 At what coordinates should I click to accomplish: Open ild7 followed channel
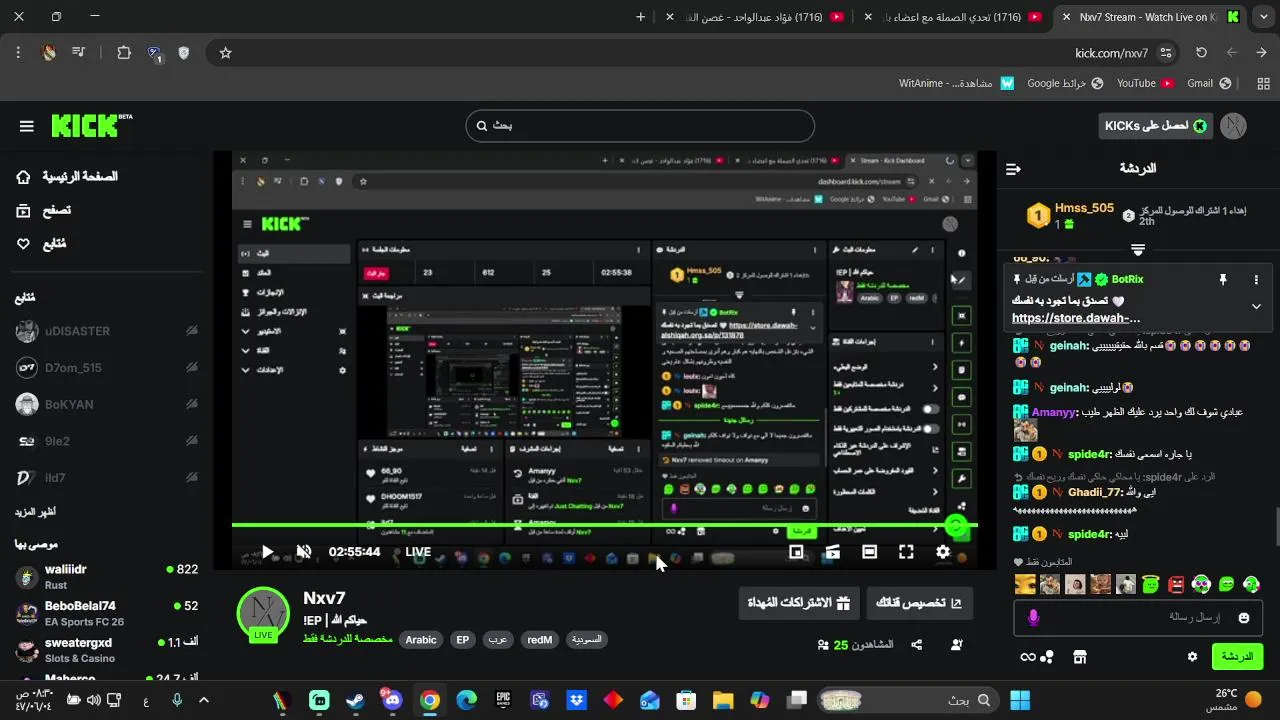(105, 478)
